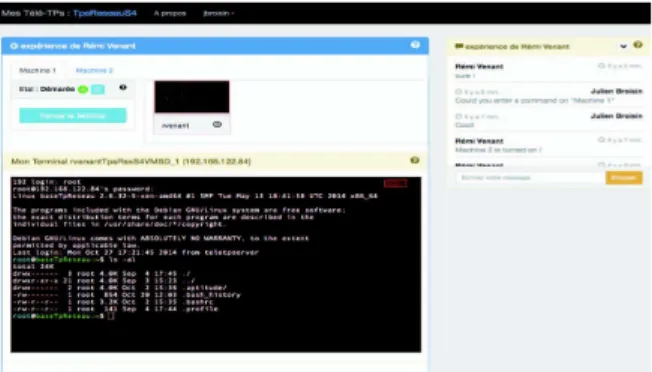Click the '.profile' line in the terminal
Screen dimensions: 652x372
point(116,309)
